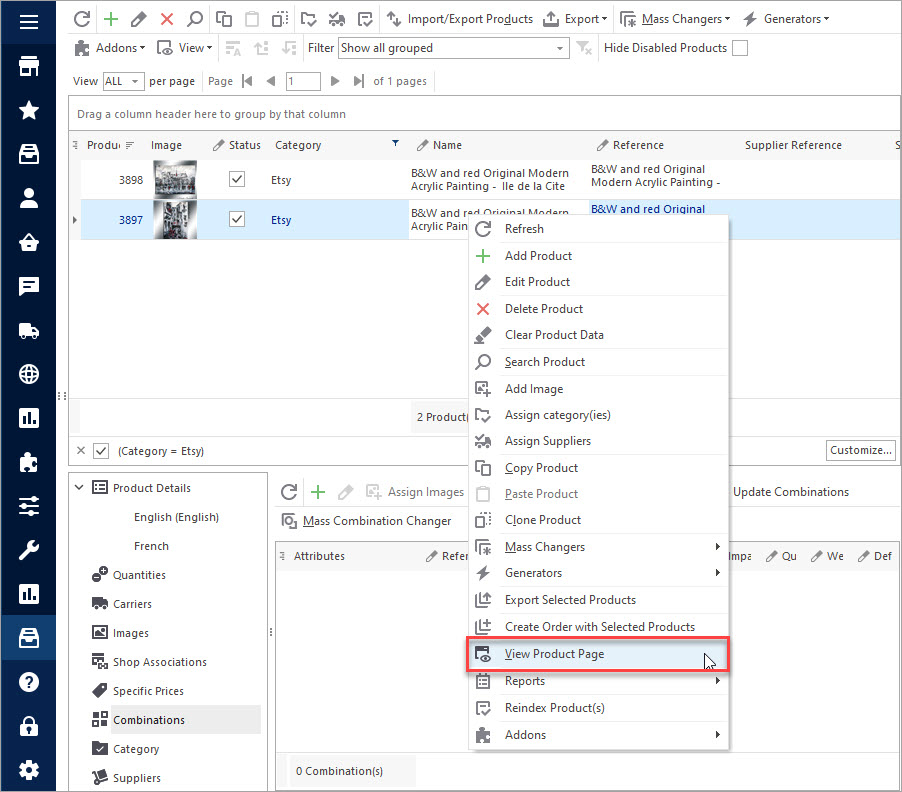Click the Assign Suppliers icon in toolbar
This screenshot has height=792, width=902.
tap(337, 19)
